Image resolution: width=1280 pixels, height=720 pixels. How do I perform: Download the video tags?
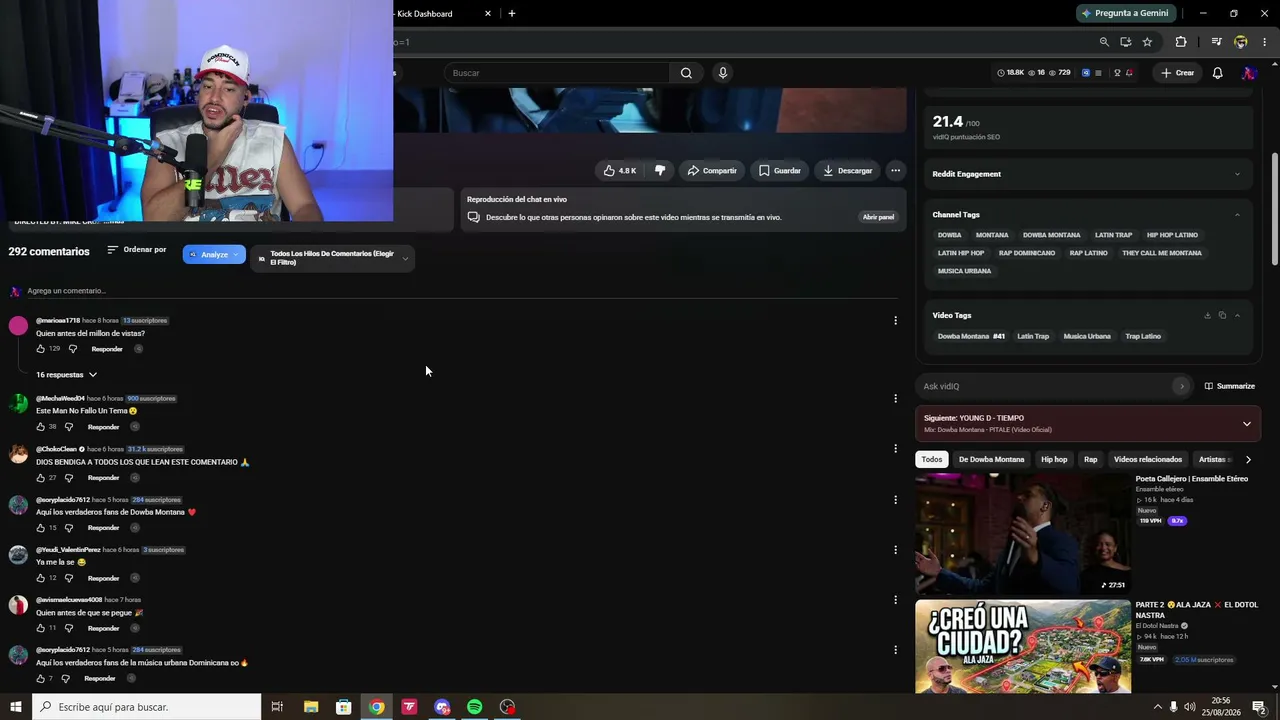click(x=1207, y=315)
